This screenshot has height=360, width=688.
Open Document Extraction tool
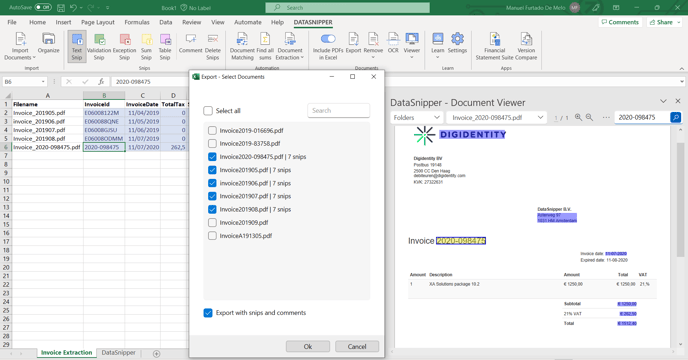[x=290, y=46]
